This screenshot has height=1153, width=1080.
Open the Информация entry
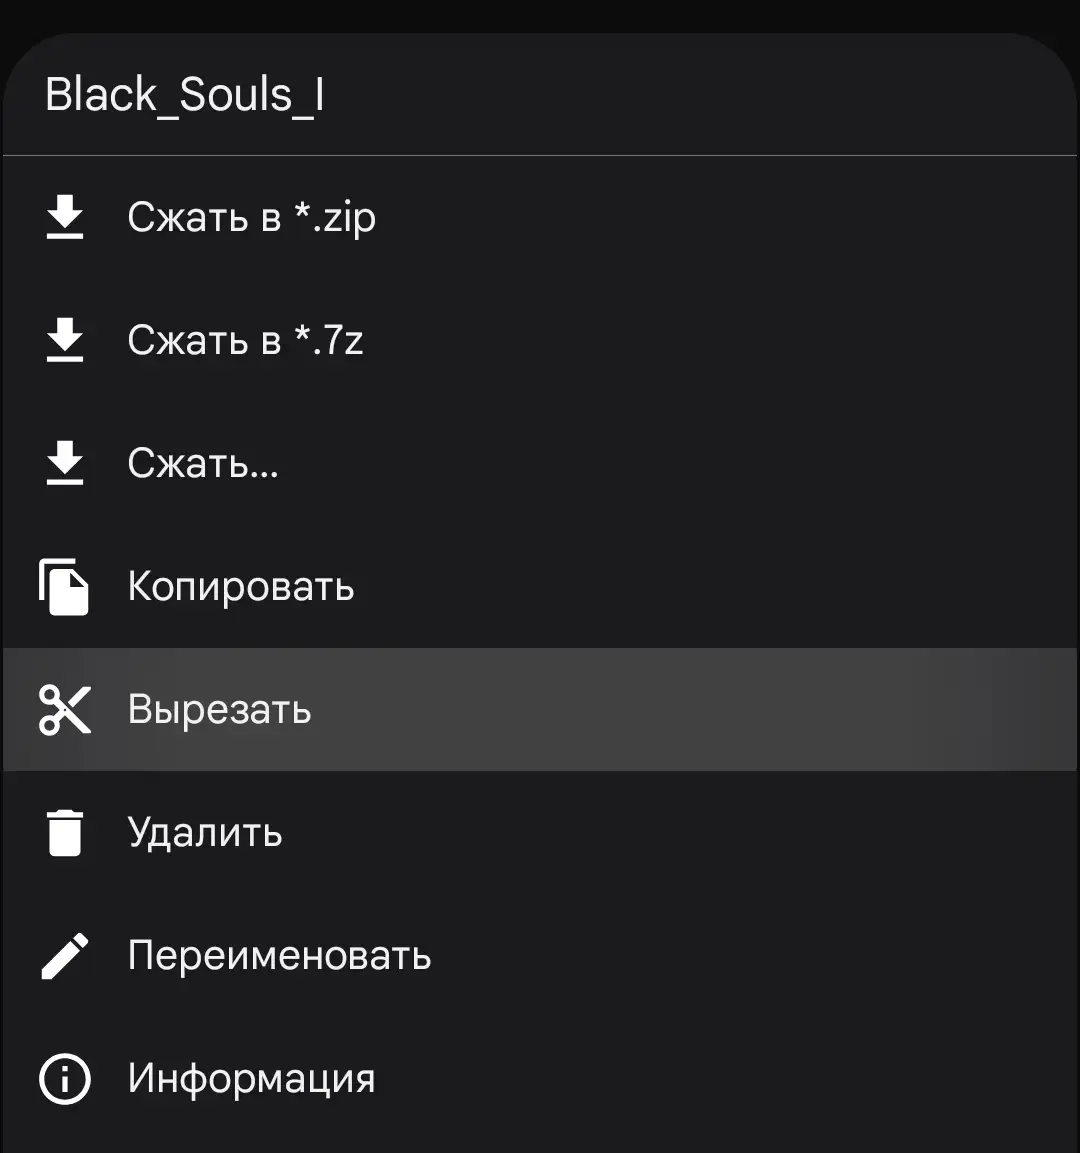[251, 1079]
